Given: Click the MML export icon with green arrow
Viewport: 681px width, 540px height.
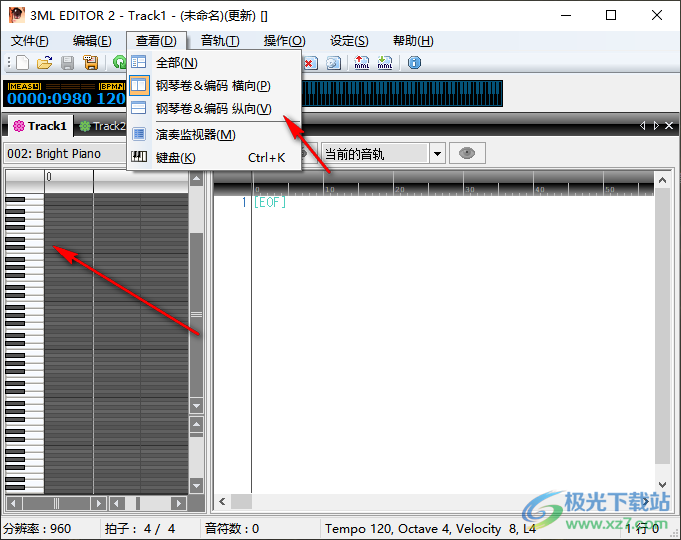Looking at the screenshot, I should click(385, 63).
